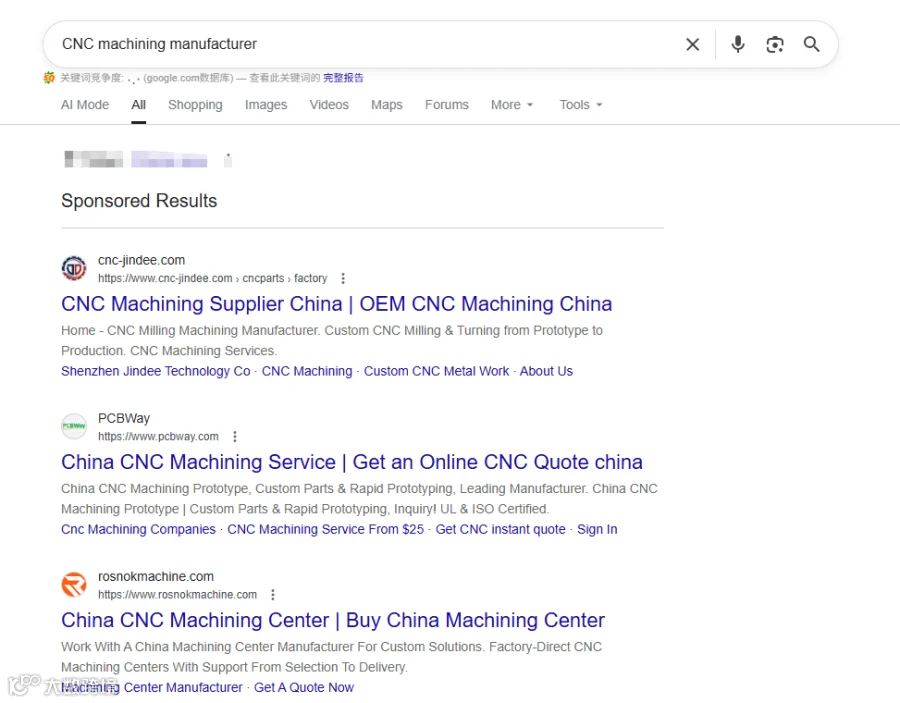Click the orange SEO extension icon below search
Viewport: 900px width, 703px height.
tap(49, 77)
